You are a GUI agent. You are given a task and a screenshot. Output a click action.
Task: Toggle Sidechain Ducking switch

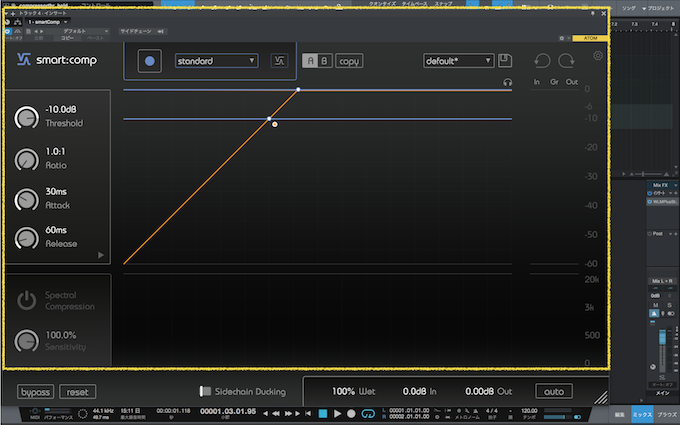pos(205,391)
